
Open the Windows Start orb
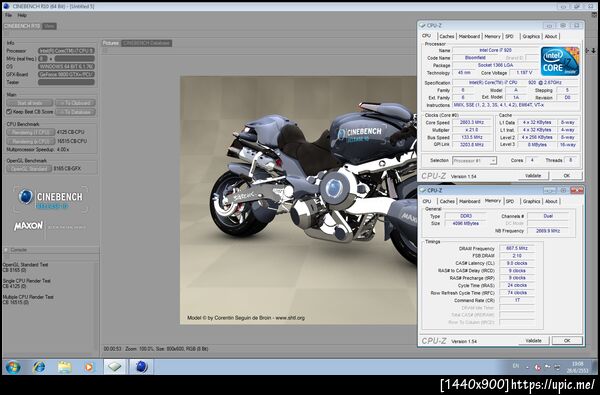[13, 367]
